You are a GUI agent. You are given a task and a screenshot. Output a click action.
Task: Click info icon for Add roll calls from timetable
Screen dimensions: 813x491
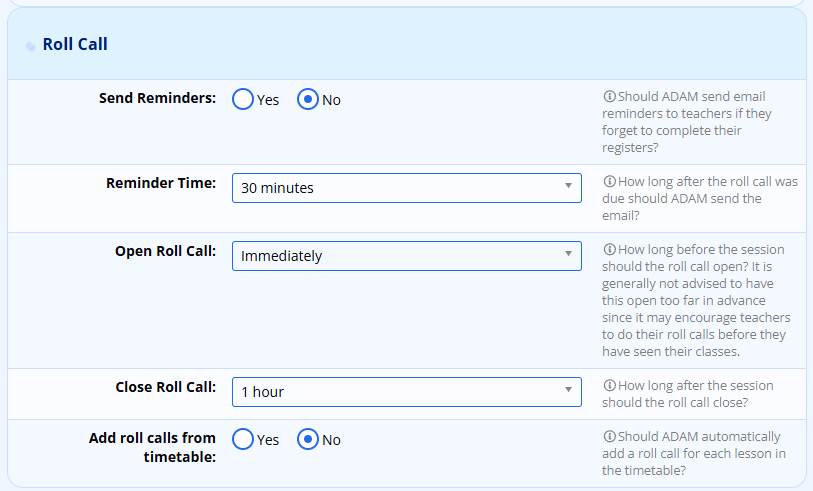[609, 436]
